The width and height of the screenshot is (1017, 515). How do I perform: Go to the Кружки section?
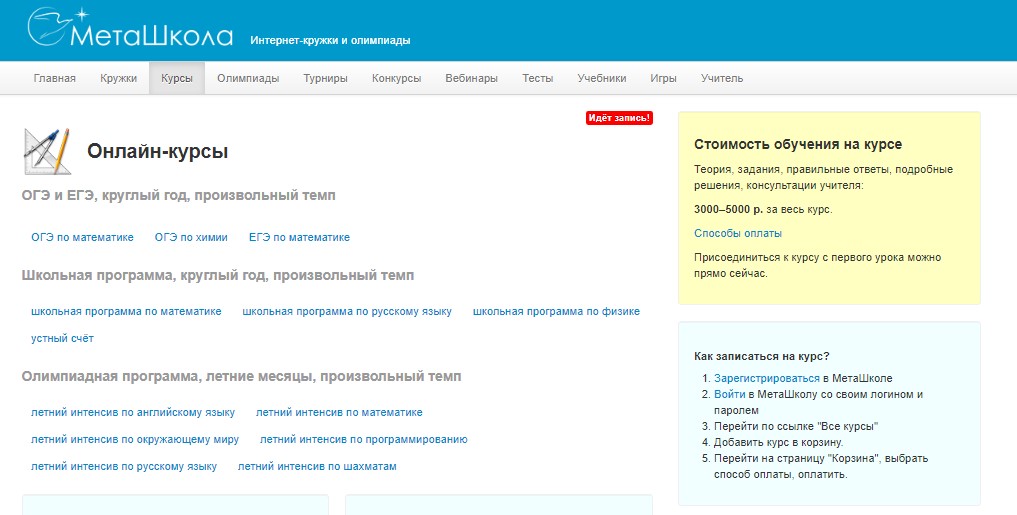(x=118, y=78)
